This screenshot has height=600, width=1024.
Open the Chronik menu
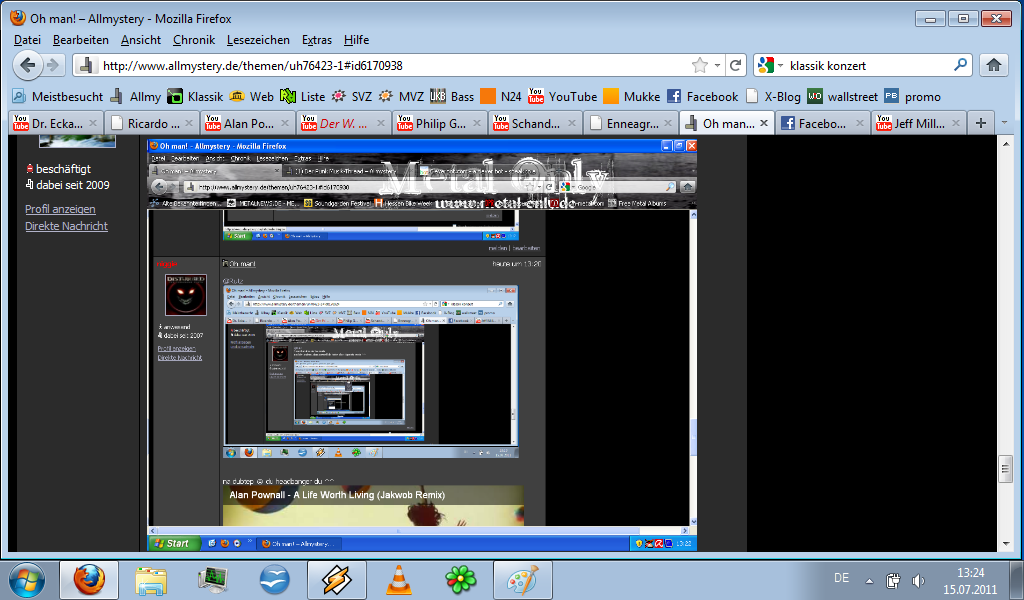click(194, 40)
